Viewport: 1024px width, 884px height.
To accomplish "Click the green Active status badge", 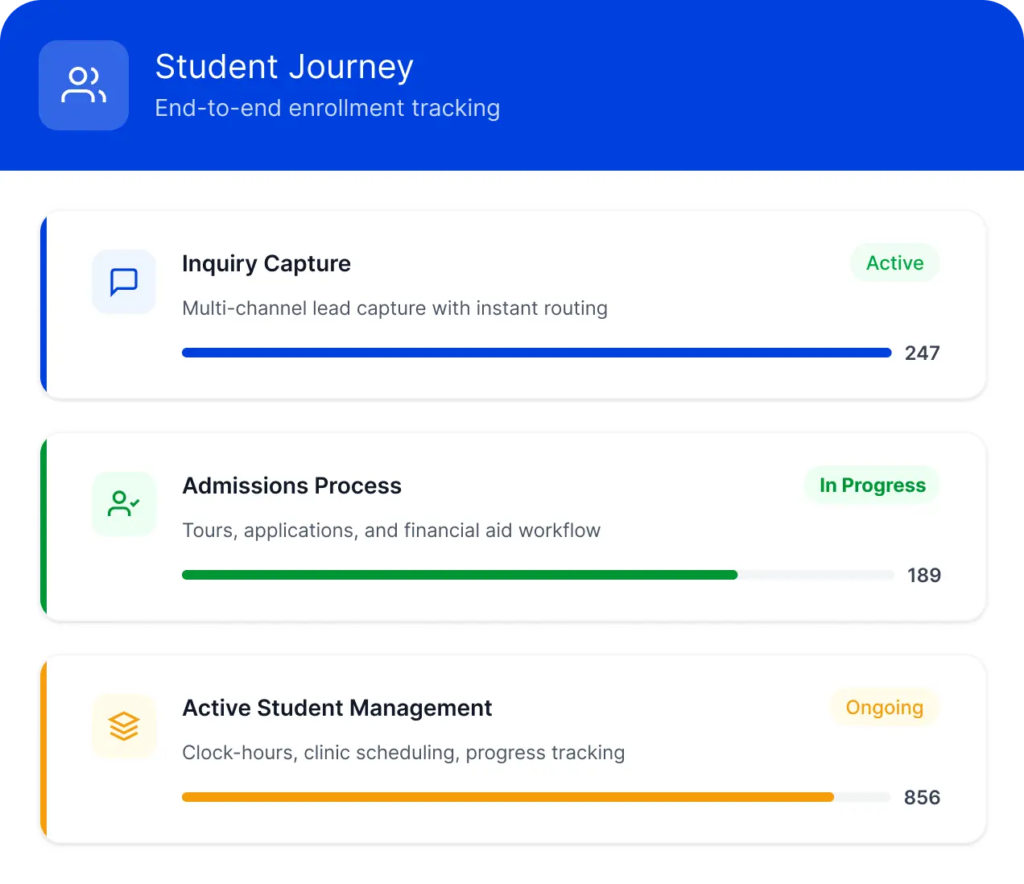I will [x=894, y=263].
